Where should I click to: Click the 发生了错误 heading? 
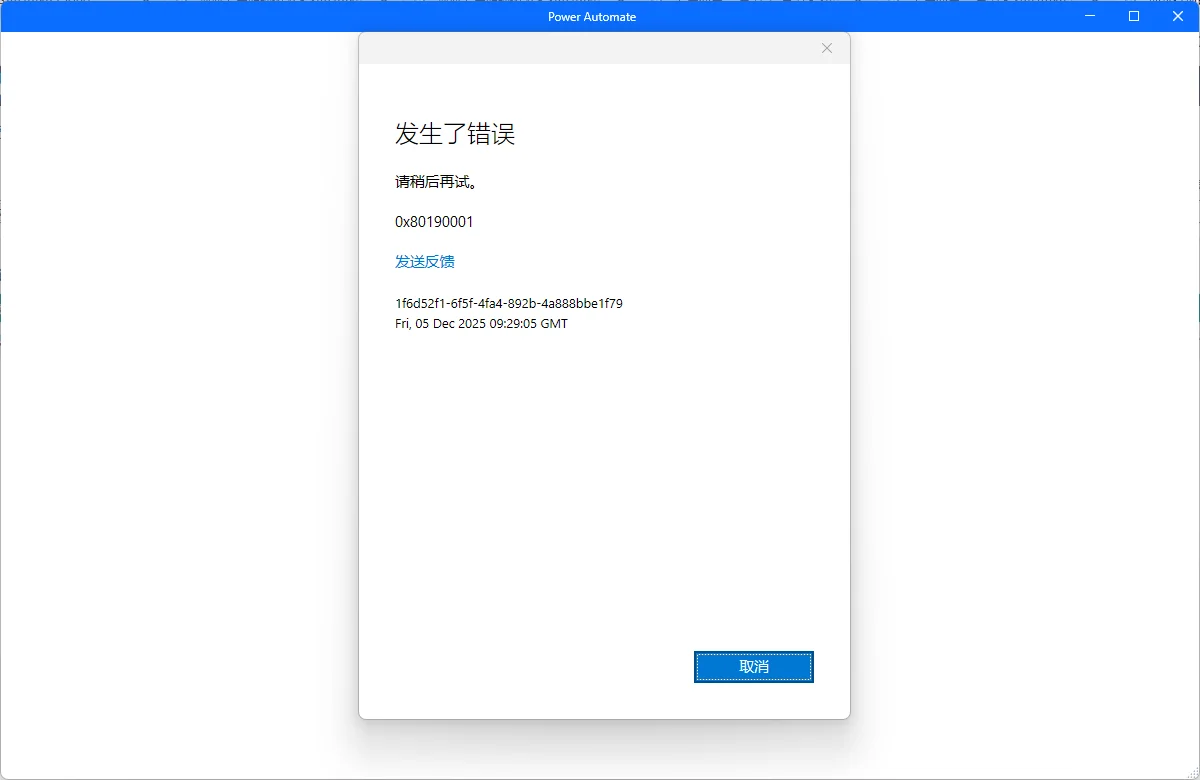pos(455,134)
